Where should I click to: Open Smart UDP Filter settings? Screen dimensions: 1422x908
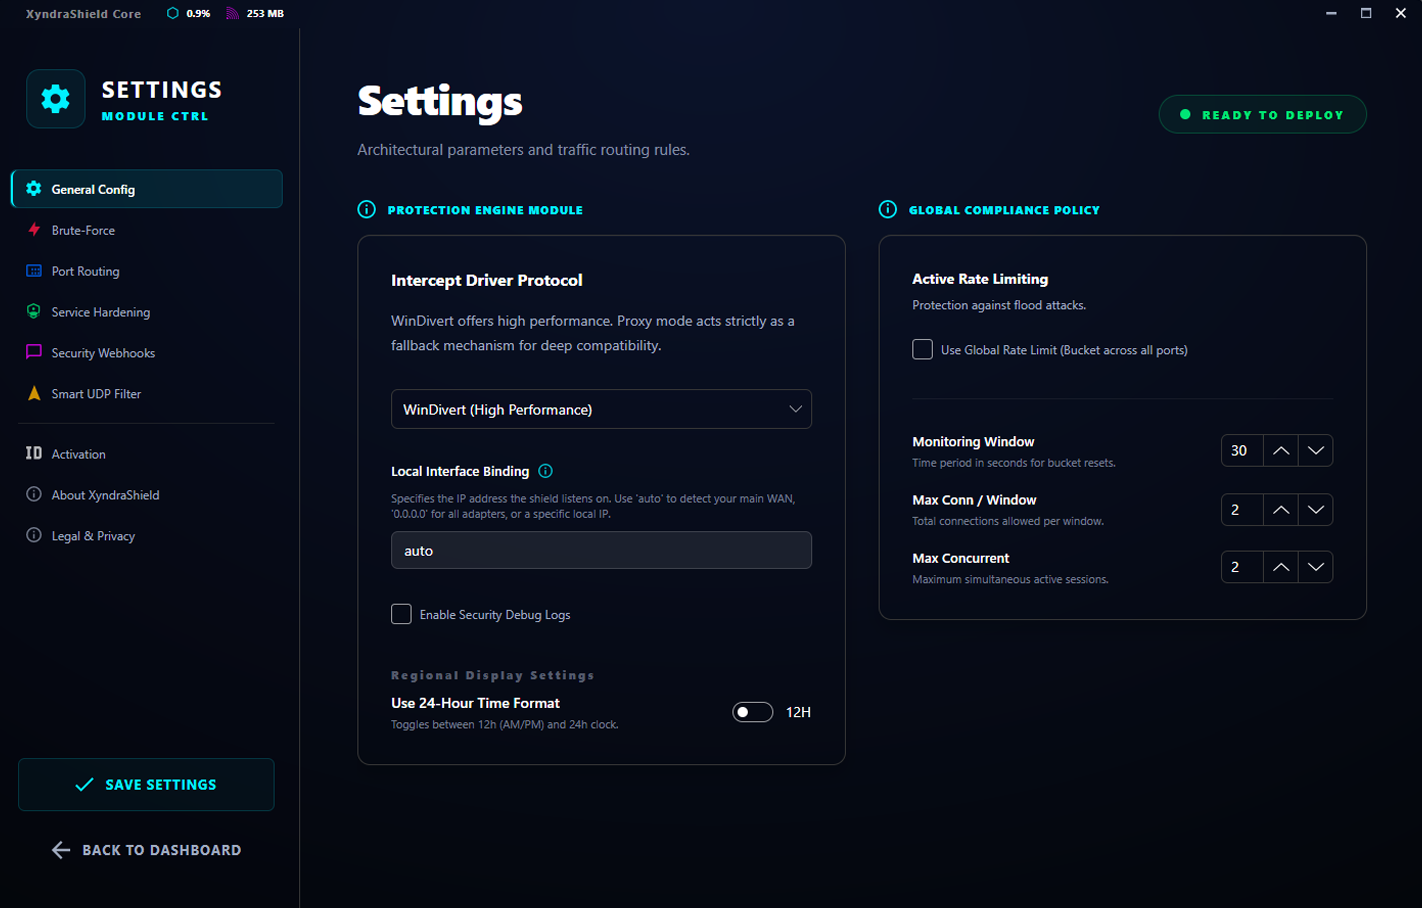147,394
